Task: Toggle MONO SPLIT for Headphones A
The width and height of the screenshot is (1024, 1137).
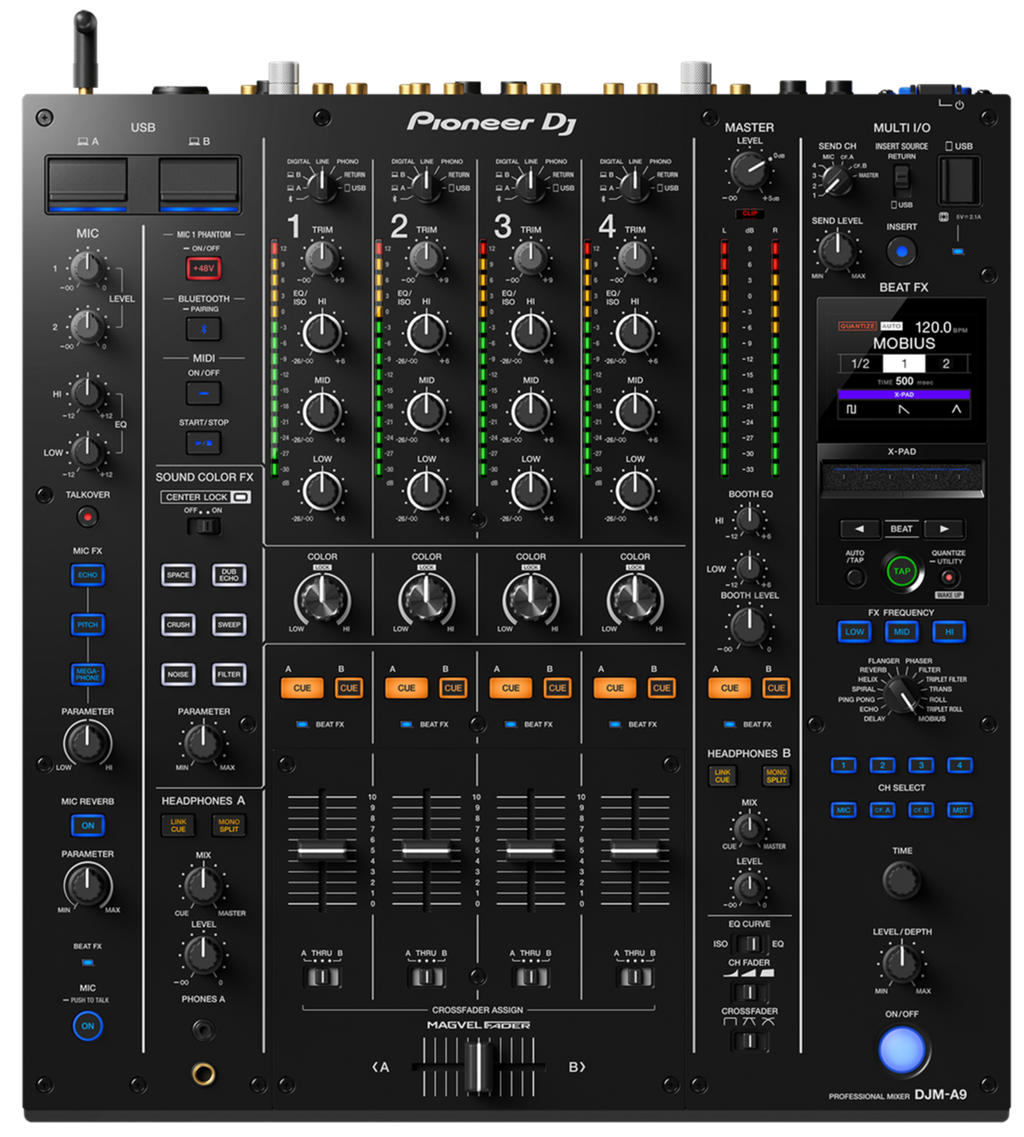Action: click(x=229, y=825)
